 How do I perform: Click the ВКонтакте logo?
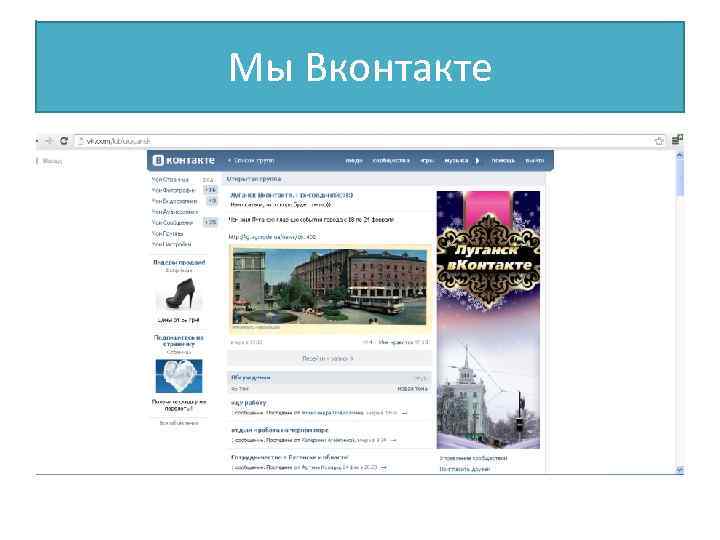[x=184, y=160]
